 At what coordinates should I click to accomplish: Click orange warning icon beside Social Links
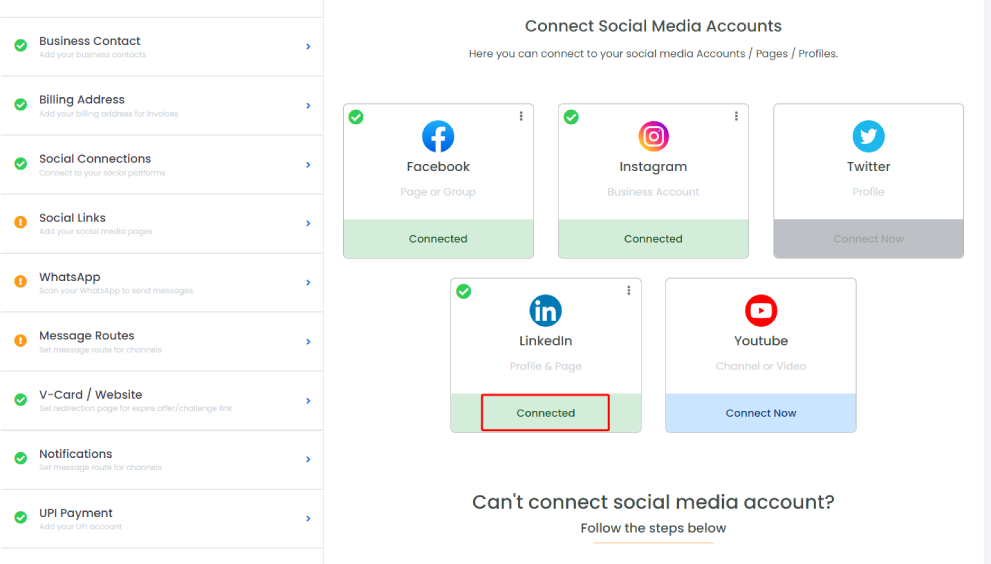click(x=21, y=223)
